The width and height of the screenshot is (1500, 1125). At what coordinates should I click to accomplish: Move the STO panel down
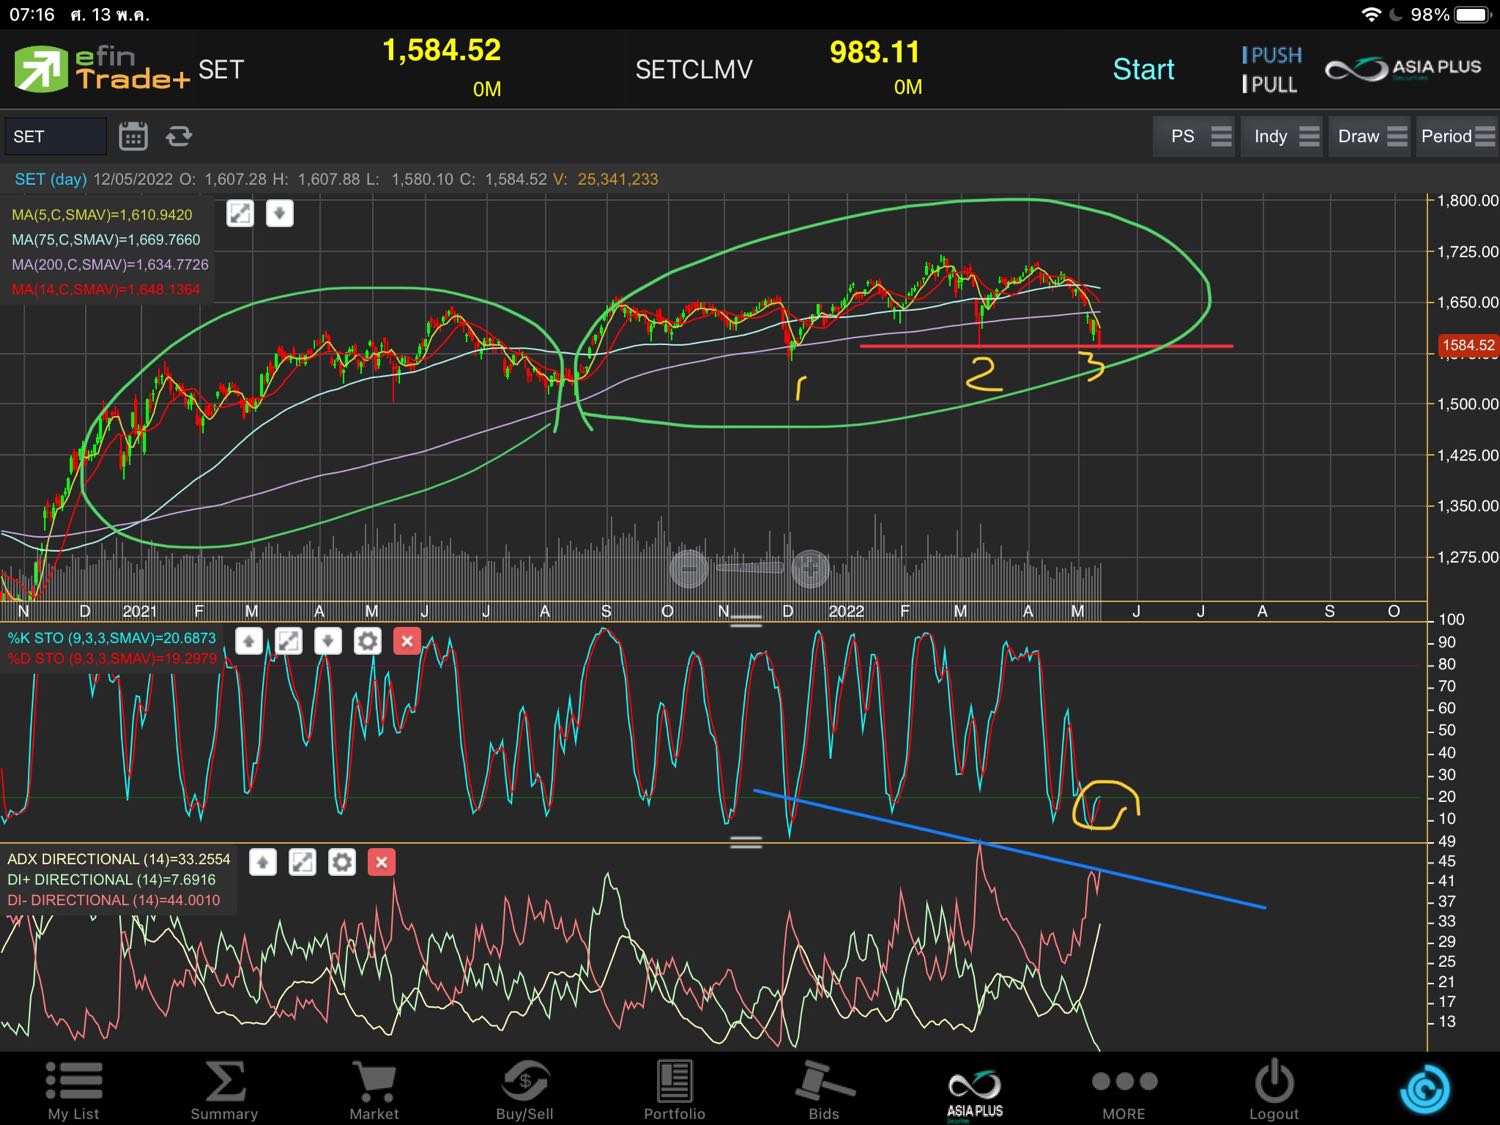tap(328, 641)
